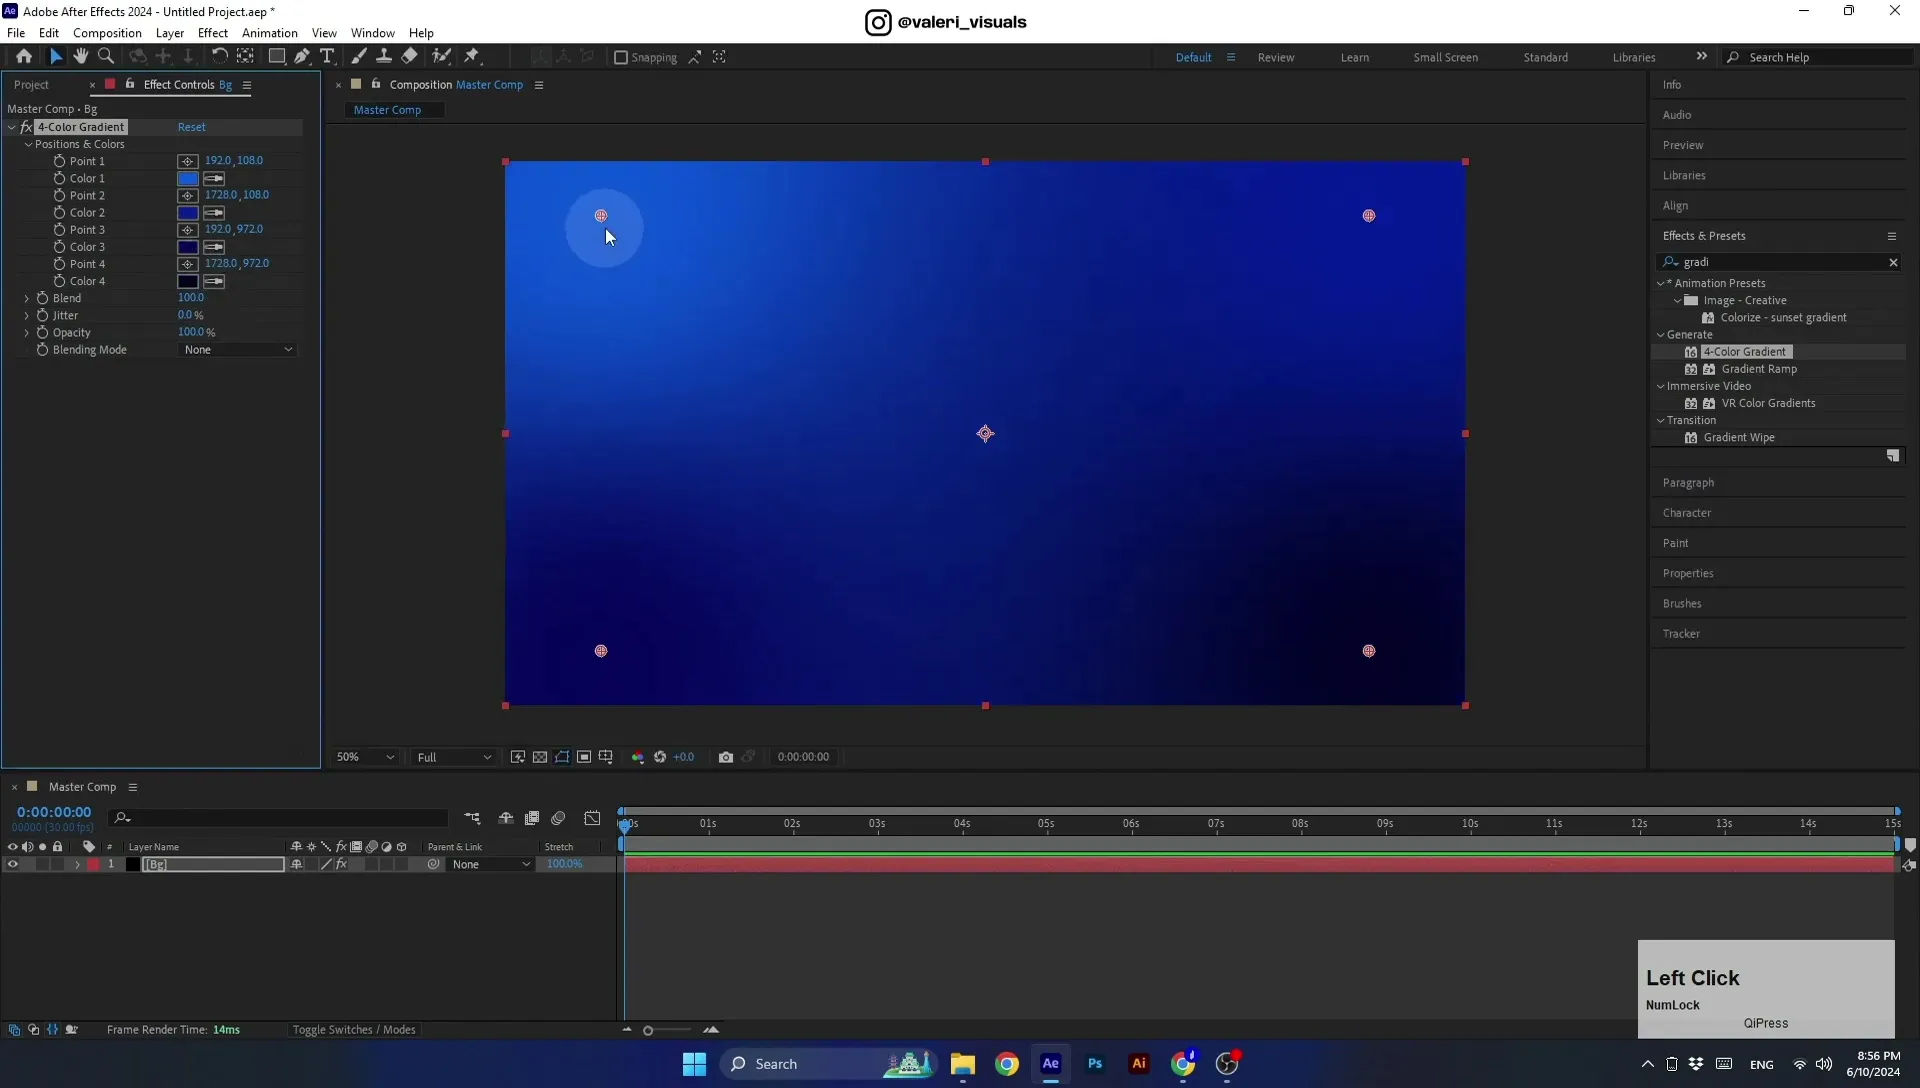Click Toggle Switches / Modes
The image size is (1920, 1088).
point(354,1030)
